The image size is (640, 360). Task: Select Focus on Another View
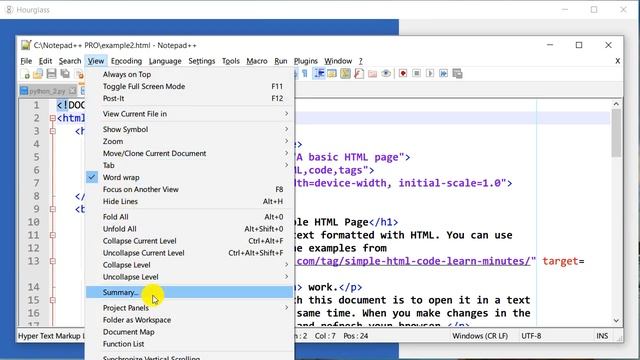(189, 189)
